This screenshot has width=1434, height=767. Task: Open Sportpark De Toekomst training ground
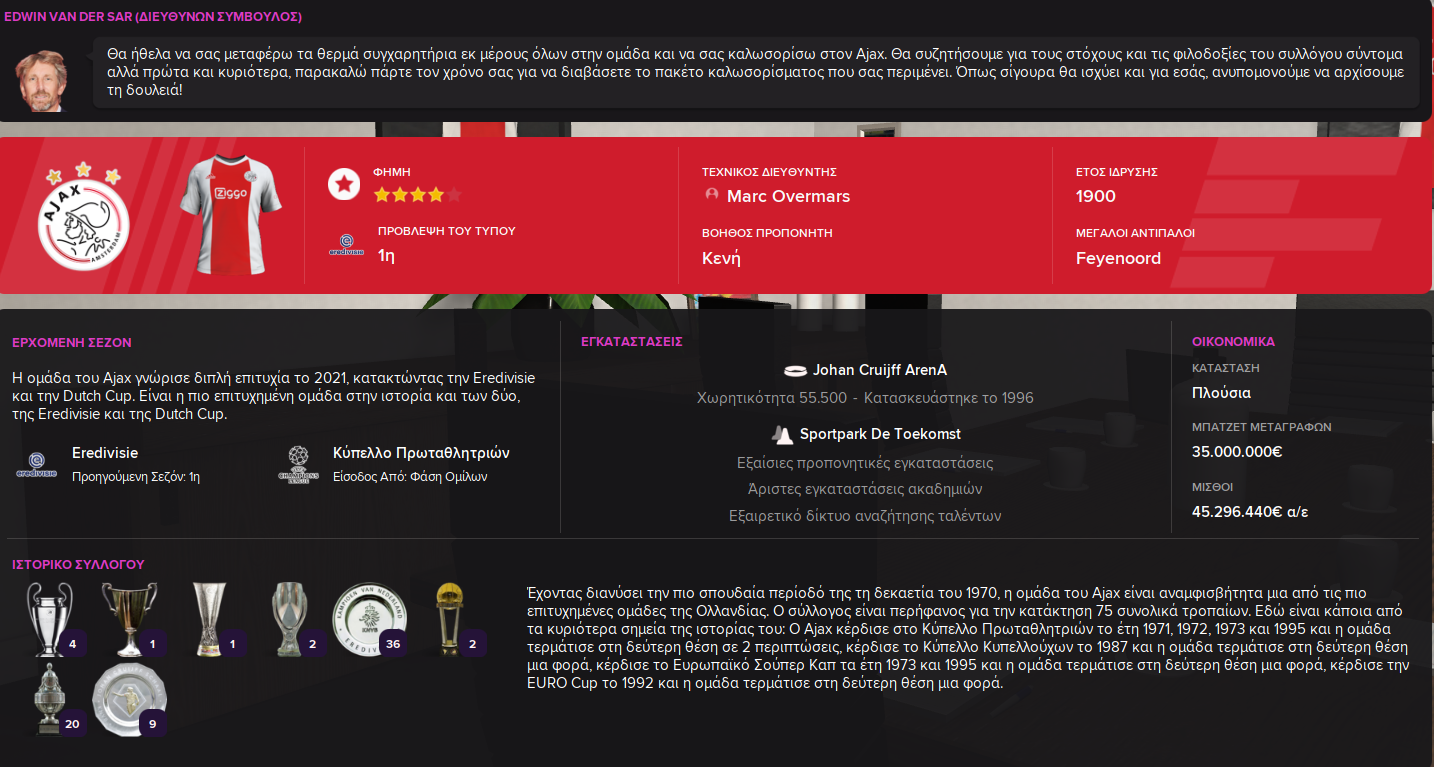point(880,435)
